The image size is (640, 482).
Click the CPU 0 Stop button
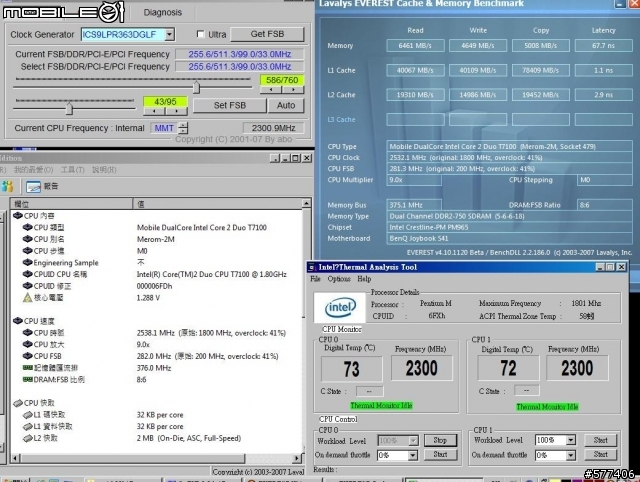(440, 440)
